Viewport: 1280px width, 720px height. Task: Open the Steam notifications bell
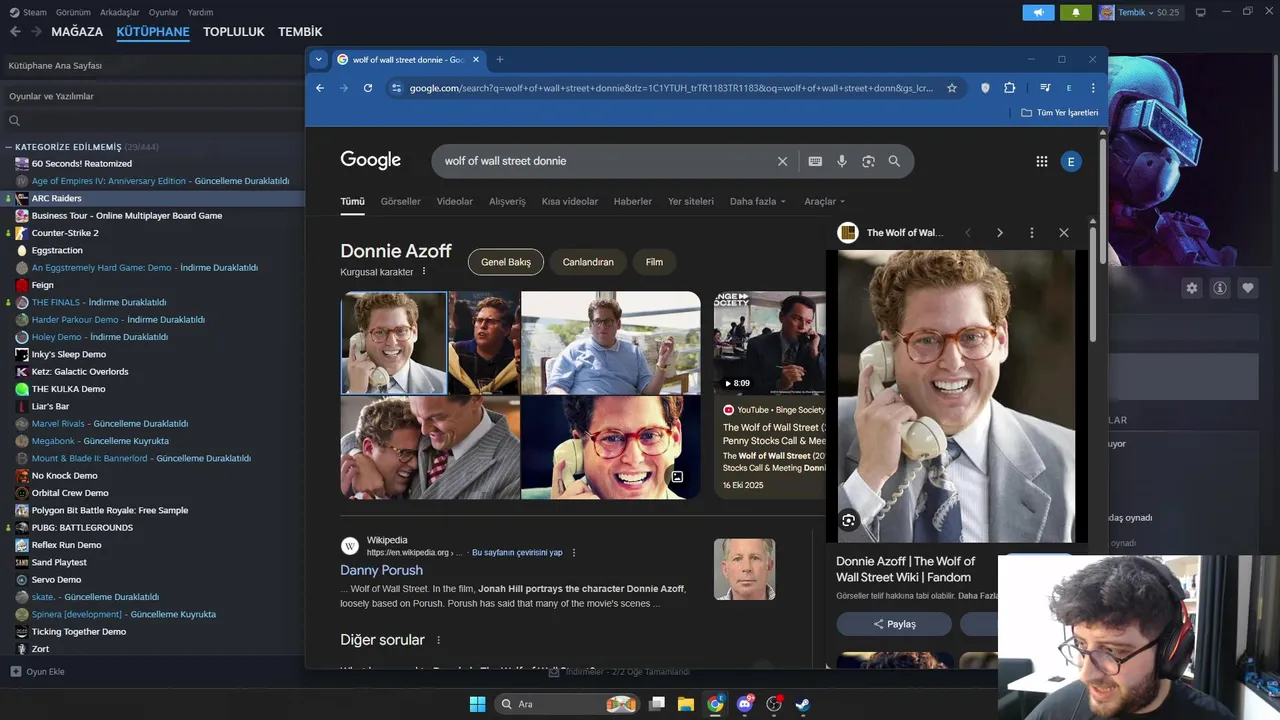[x=1076, y=12]
